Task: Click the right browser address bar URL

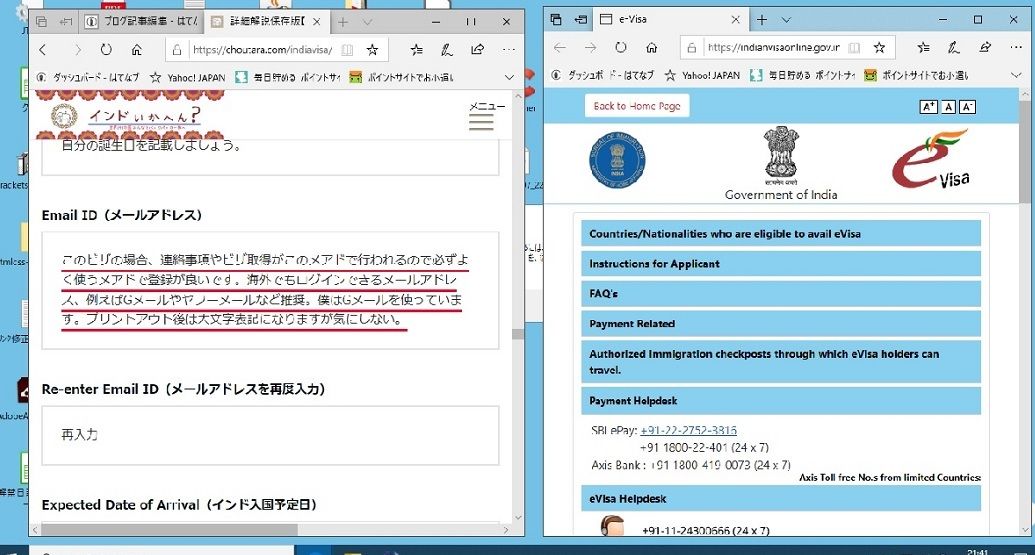Action: (774, 48)
